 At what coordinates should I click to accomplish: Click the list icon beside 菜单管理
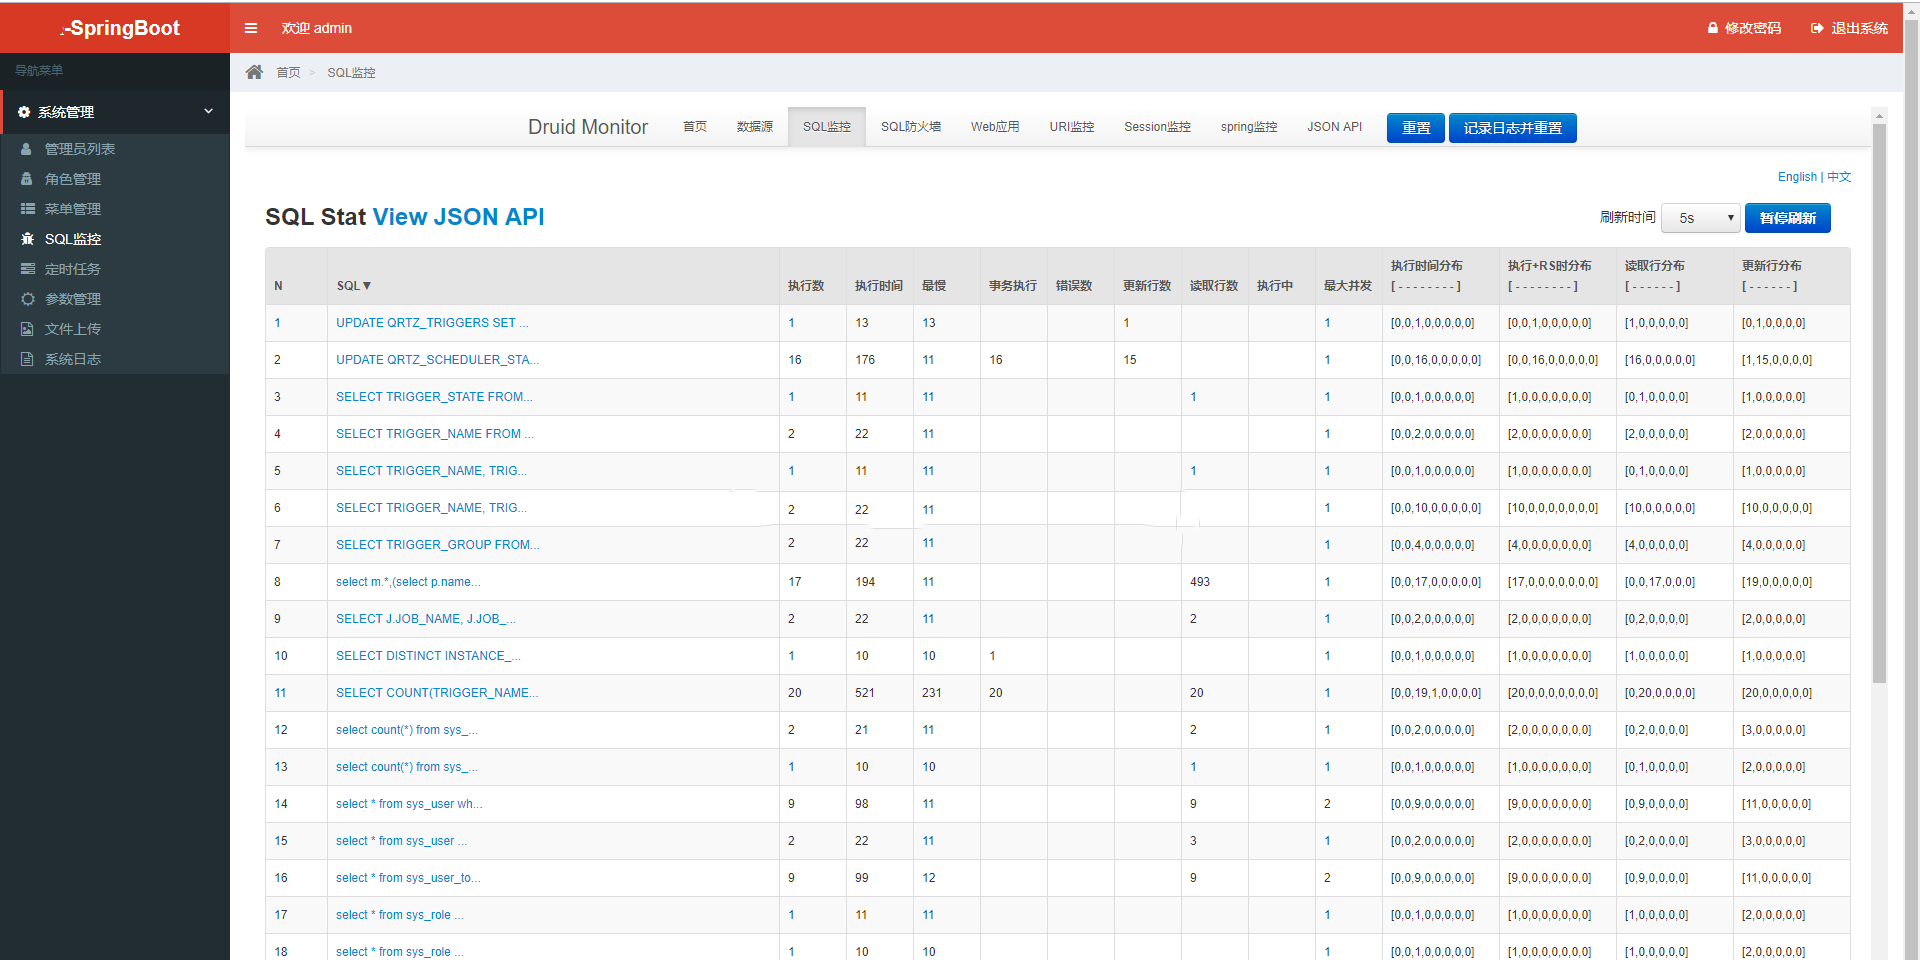tap(28, 209)
